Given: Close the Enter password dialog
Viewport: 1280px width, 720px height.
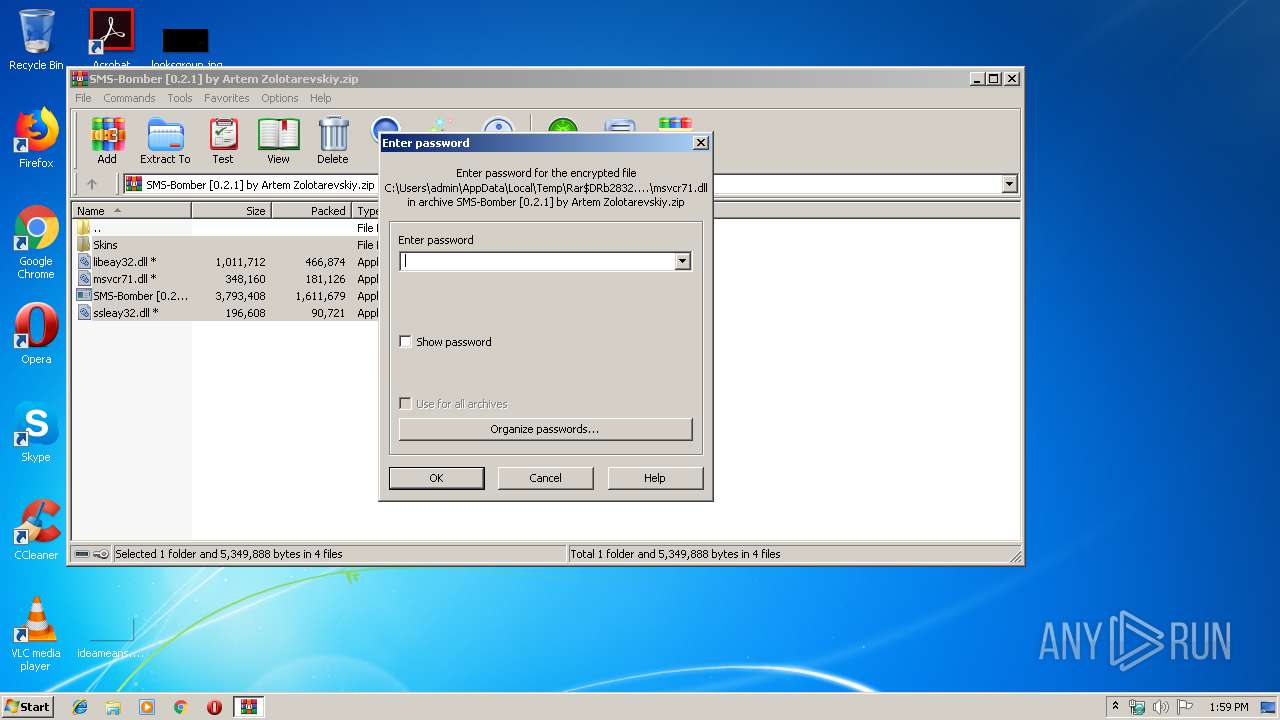Looking at the screenshot, I should point(701,142).
